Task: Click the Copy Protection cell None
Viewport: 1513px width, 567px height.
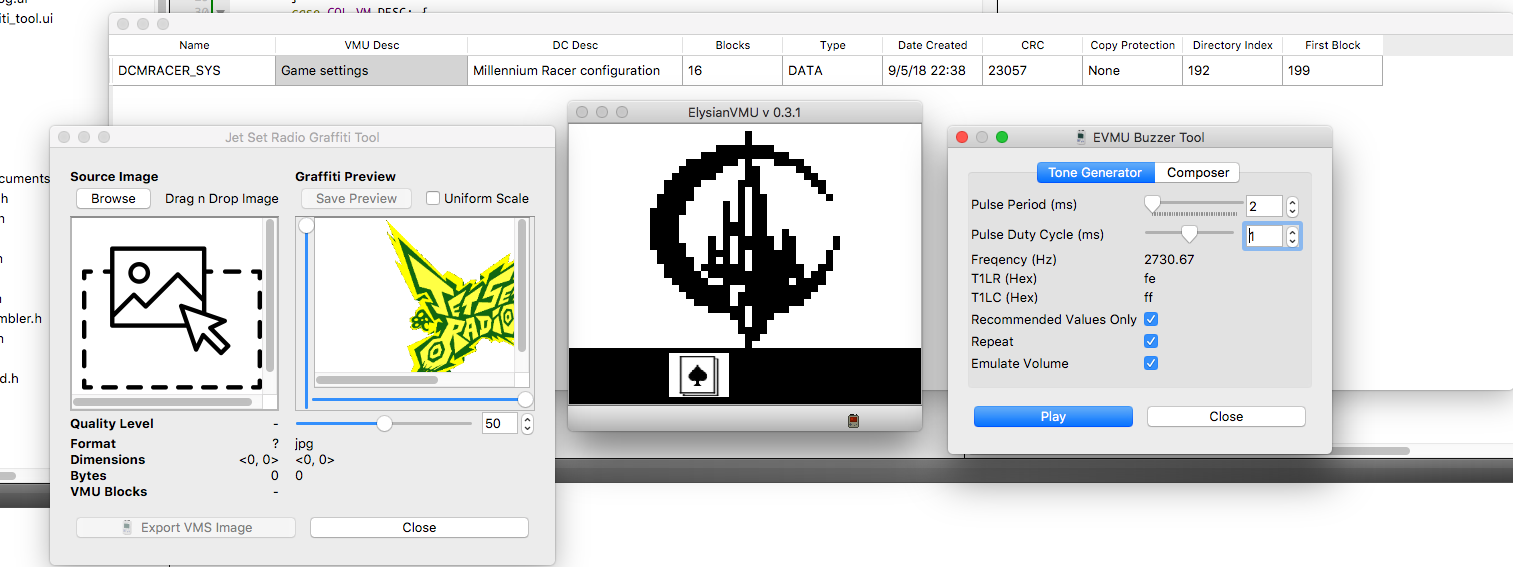Action: [1132, 70]
